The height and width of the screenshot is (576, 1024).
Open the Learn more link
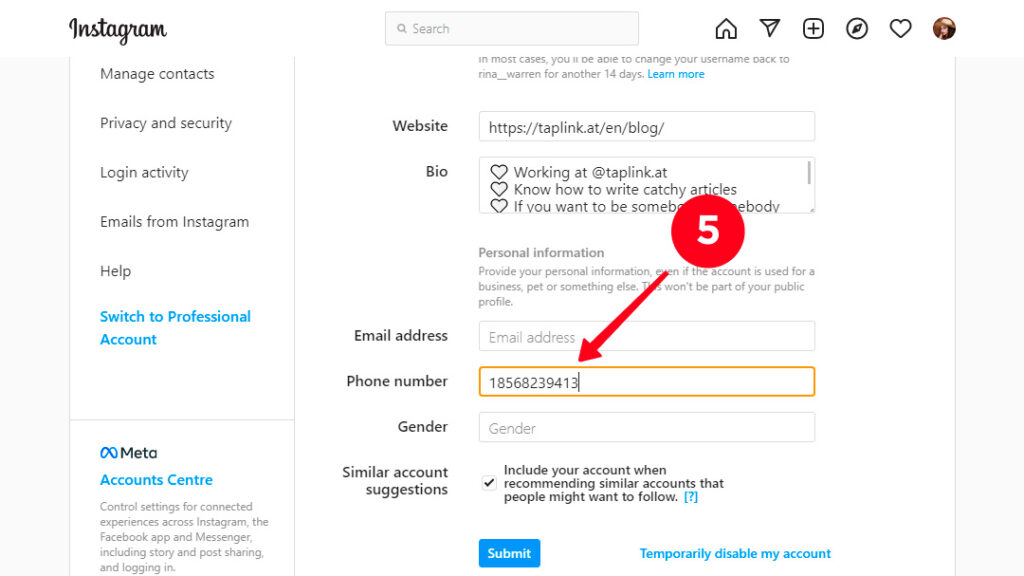(676, 73)
